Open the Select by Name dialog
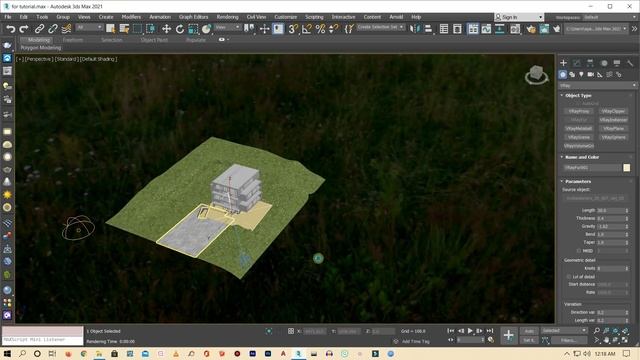Viewport: 640px width, 360px height. pos(124,29)
